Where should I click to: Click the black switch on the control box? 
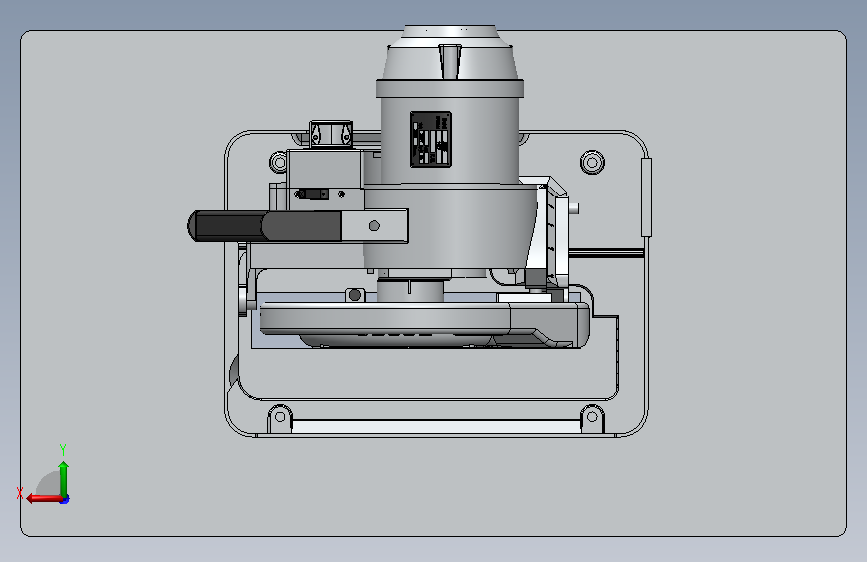[x=313, y=194]
